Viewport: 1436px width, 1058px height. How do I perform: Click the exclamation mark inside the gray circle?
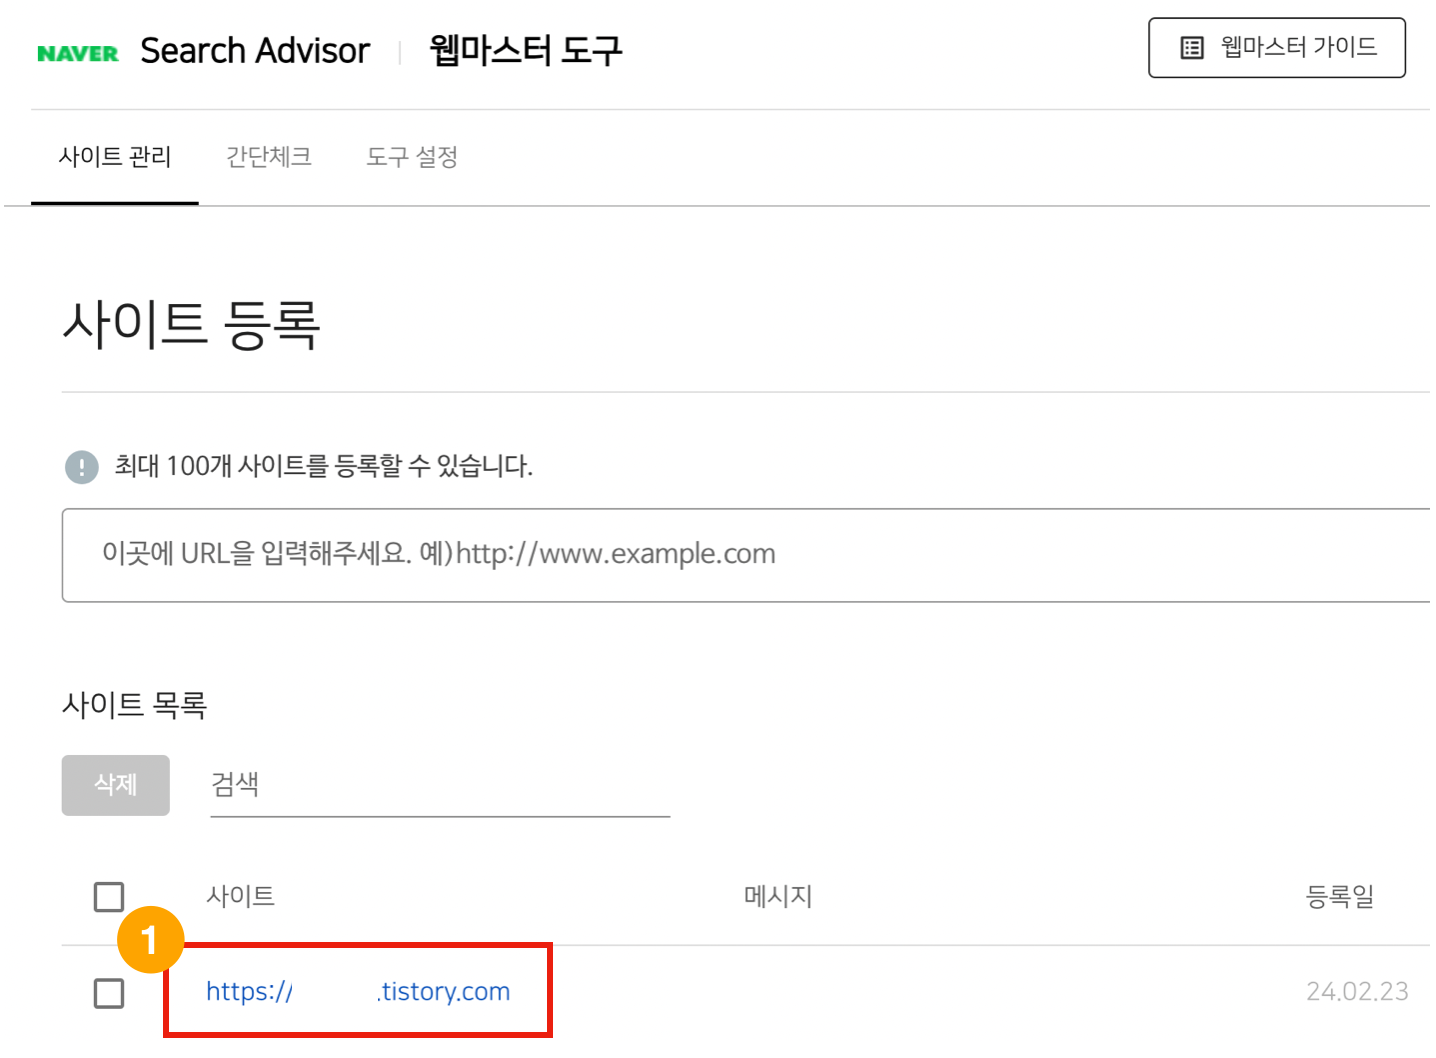(81, 466)
